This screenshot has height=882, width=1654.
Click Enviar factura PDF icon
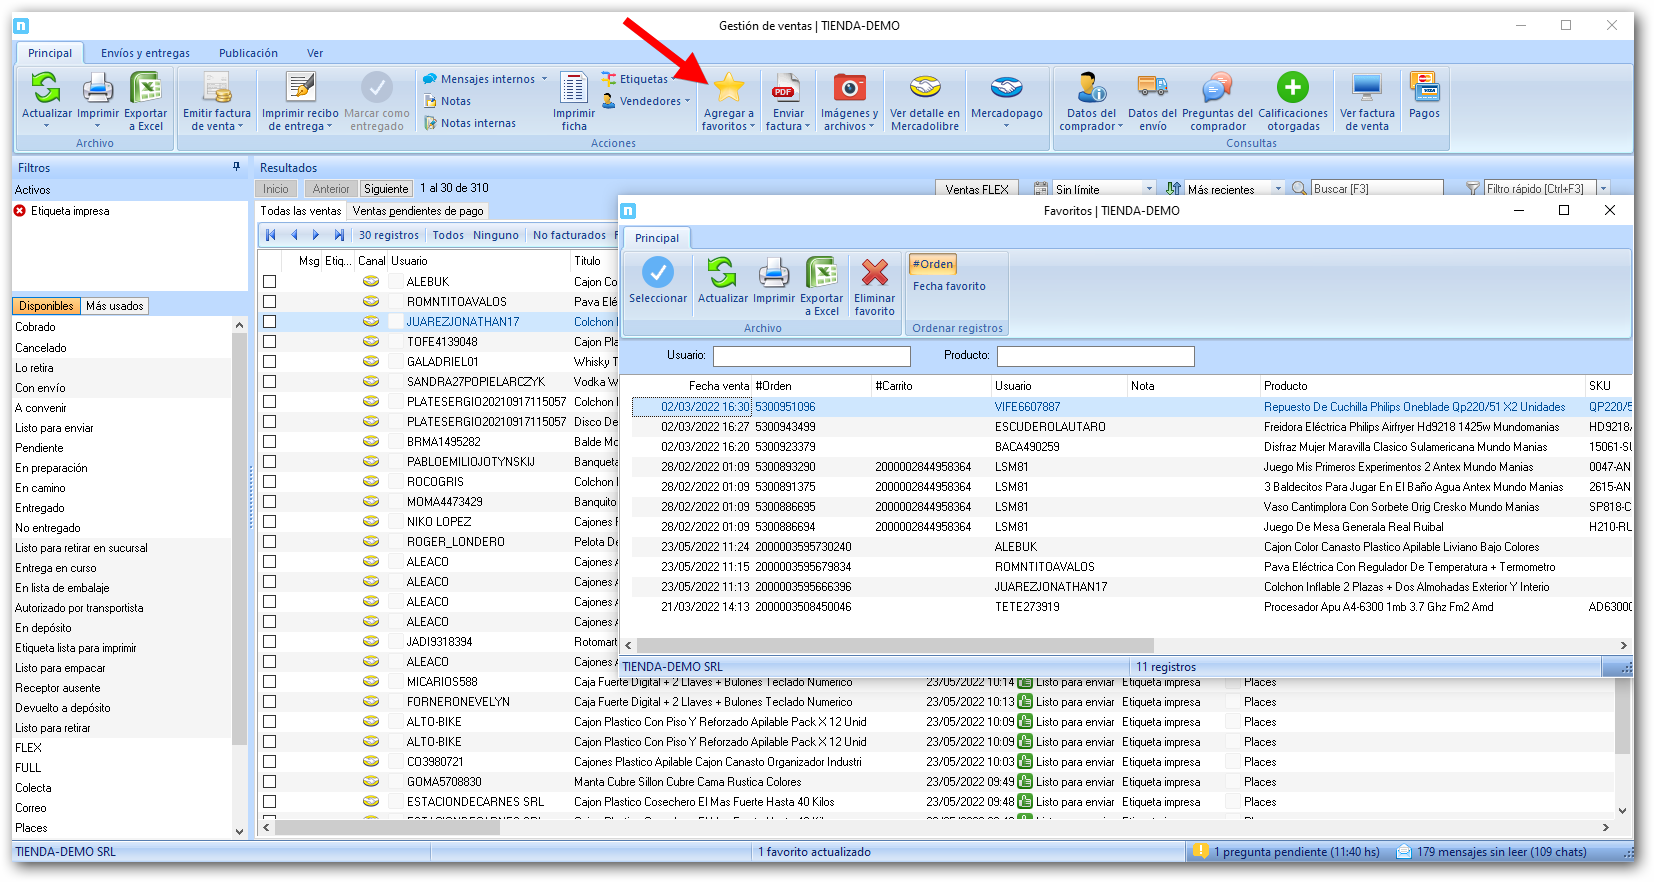[787, 89]
